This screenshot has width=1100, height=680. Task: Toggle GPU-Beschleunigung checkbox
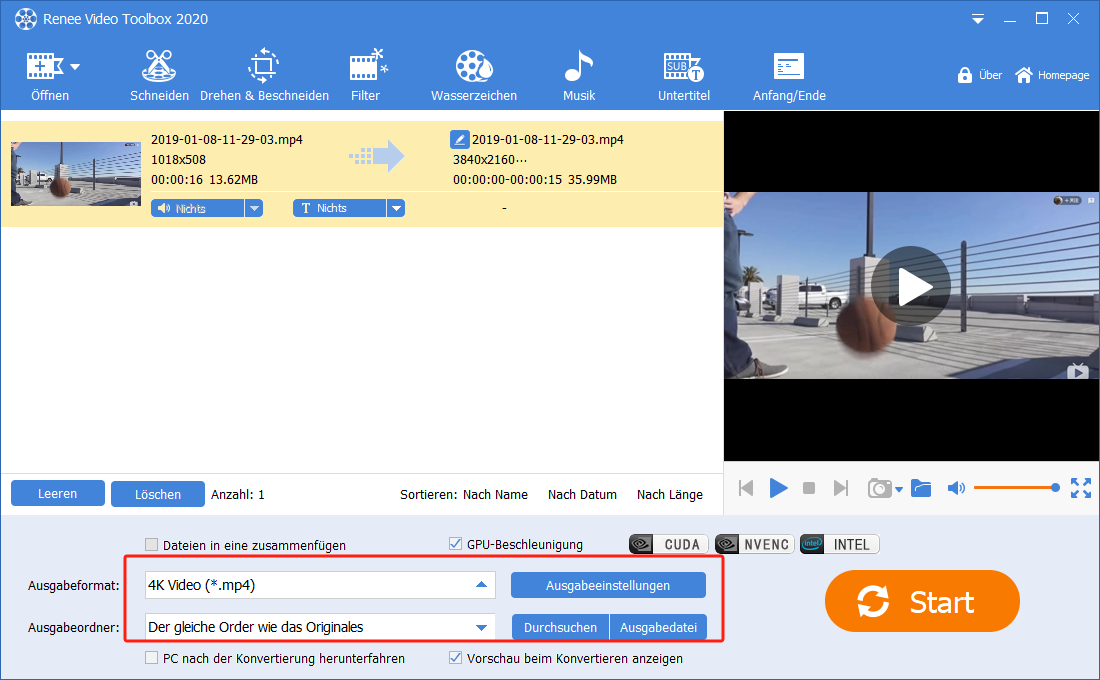pyautogui.click(x=455, y=544)
